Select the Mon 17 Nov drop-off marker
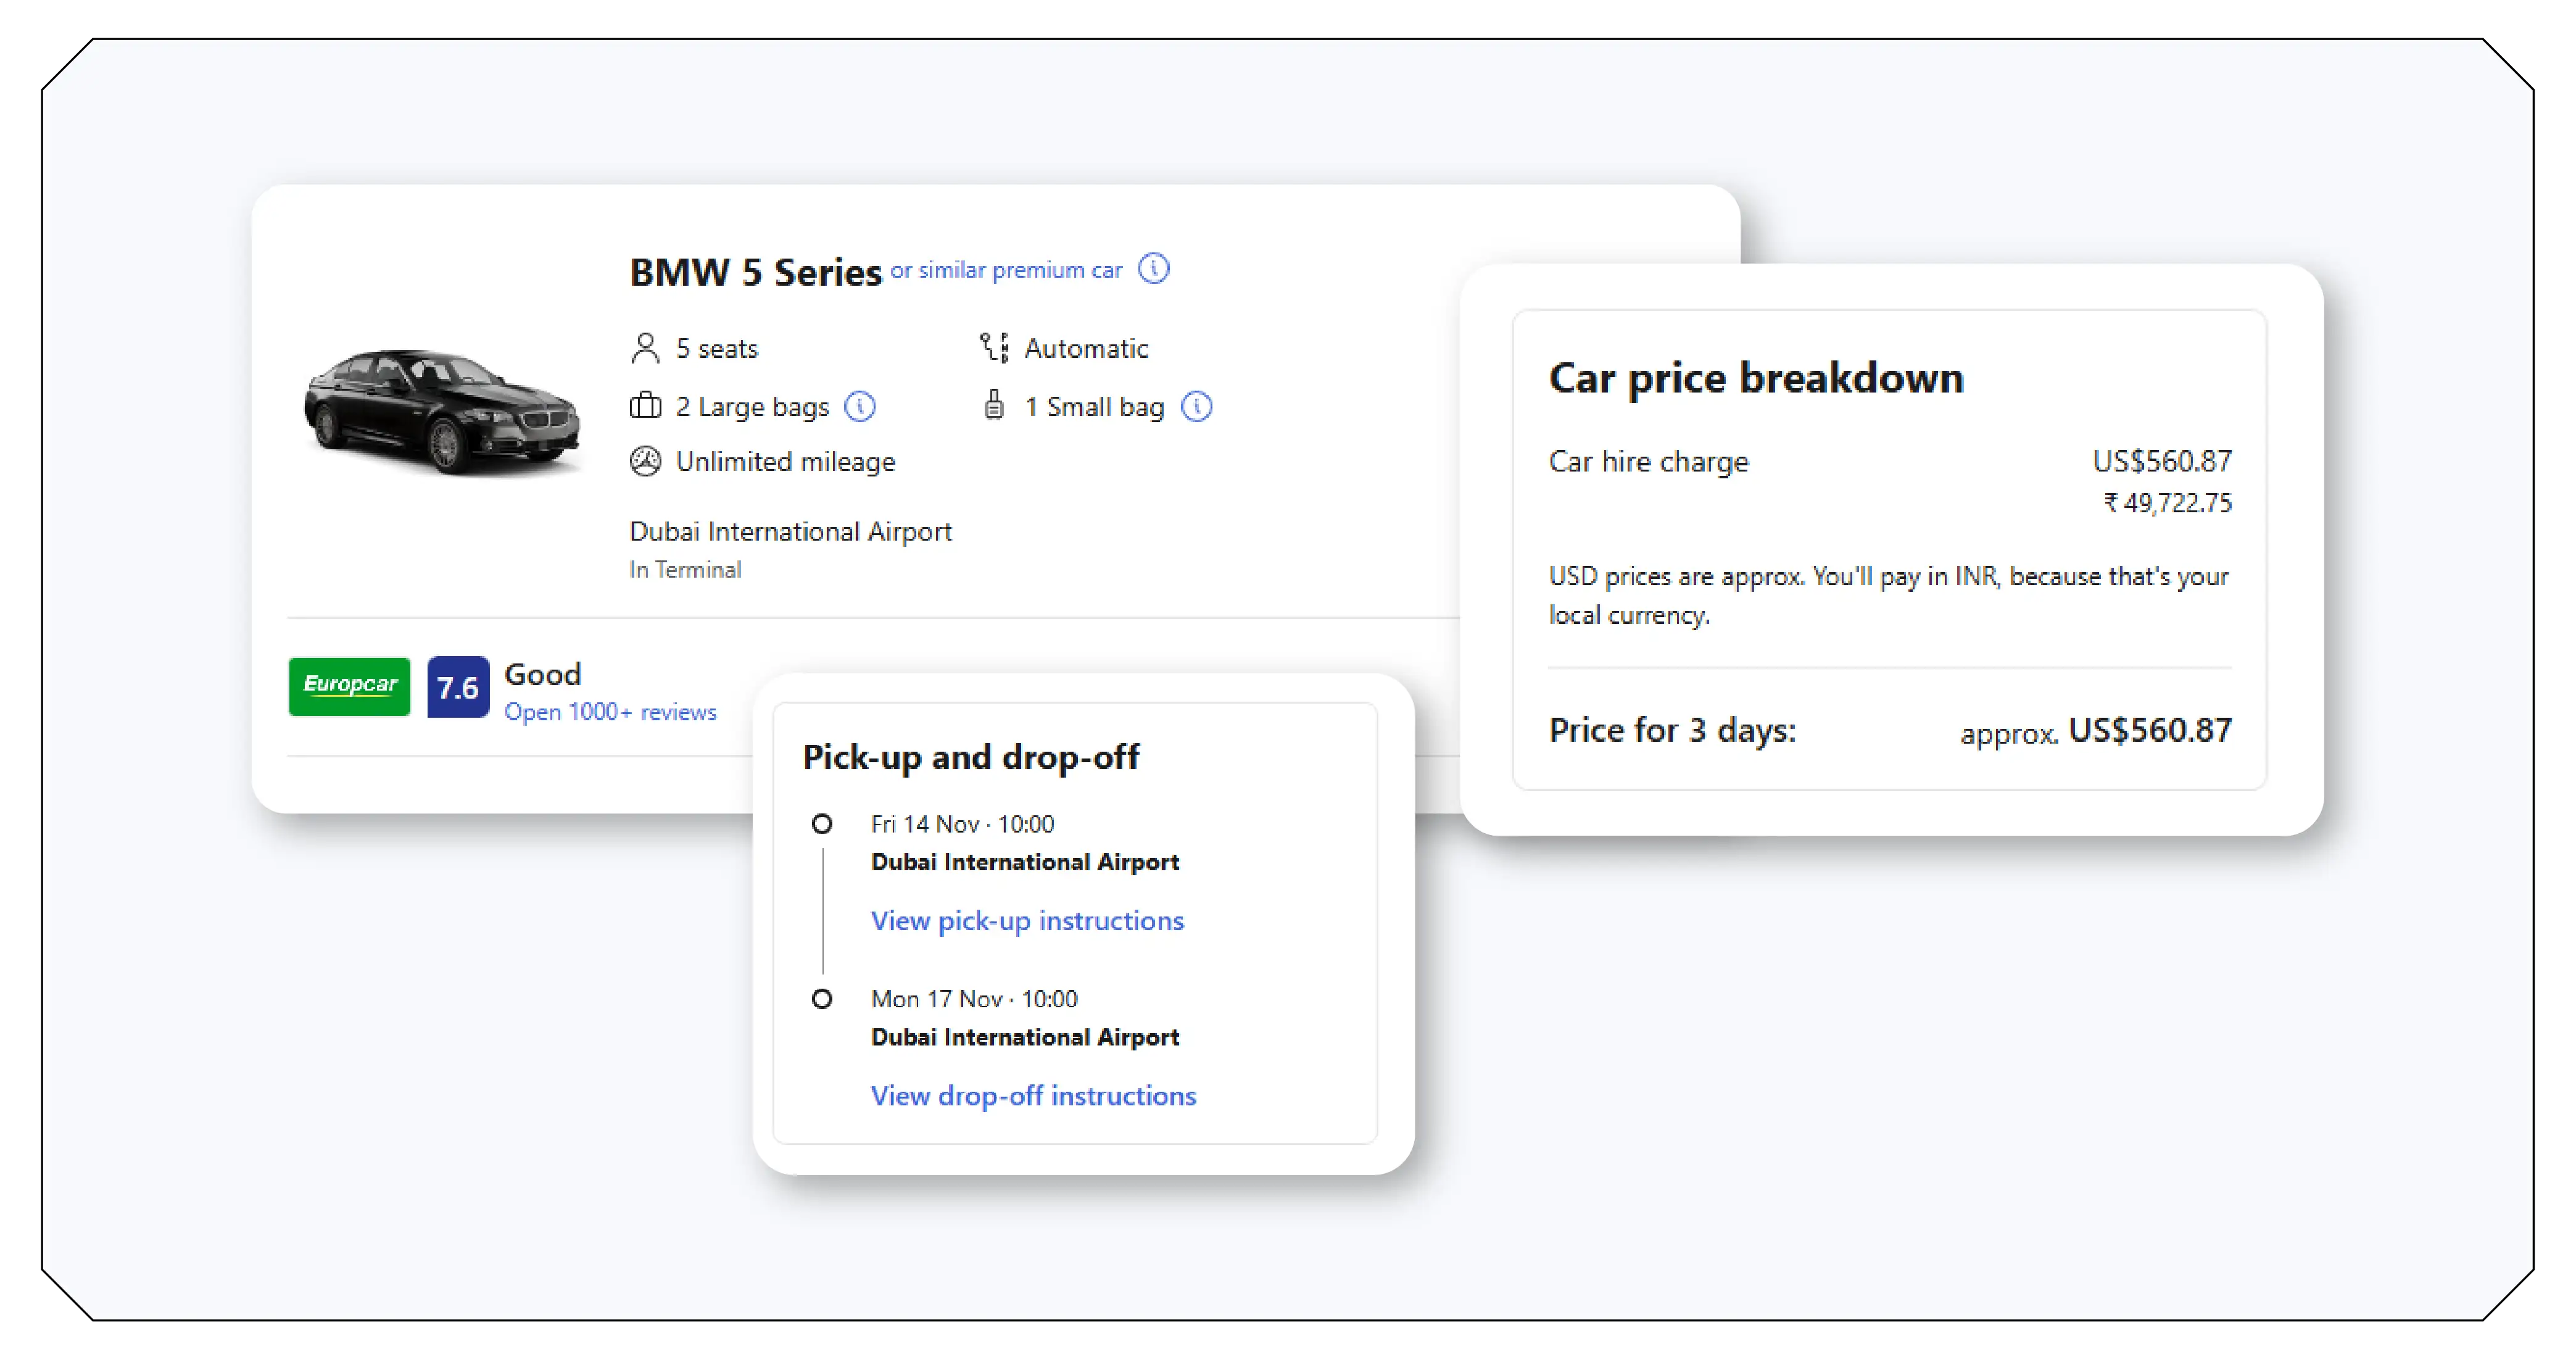2576x1359 pixels. pyautogui.click(x=822, y=998)
